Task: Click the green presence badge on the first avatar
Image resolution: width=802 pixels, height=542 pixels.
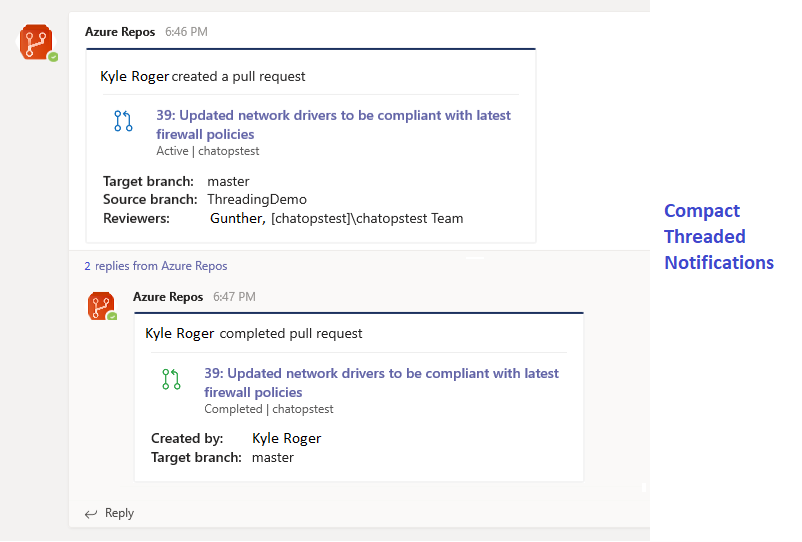Action: click(x=53, y=57)
